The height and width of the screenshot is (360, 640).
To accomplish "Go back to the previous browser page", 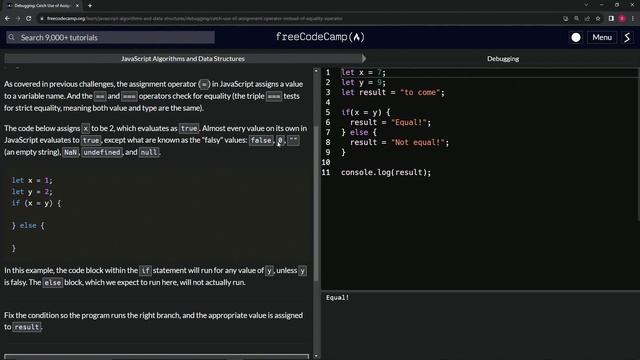I will click(x=7, y=18).
